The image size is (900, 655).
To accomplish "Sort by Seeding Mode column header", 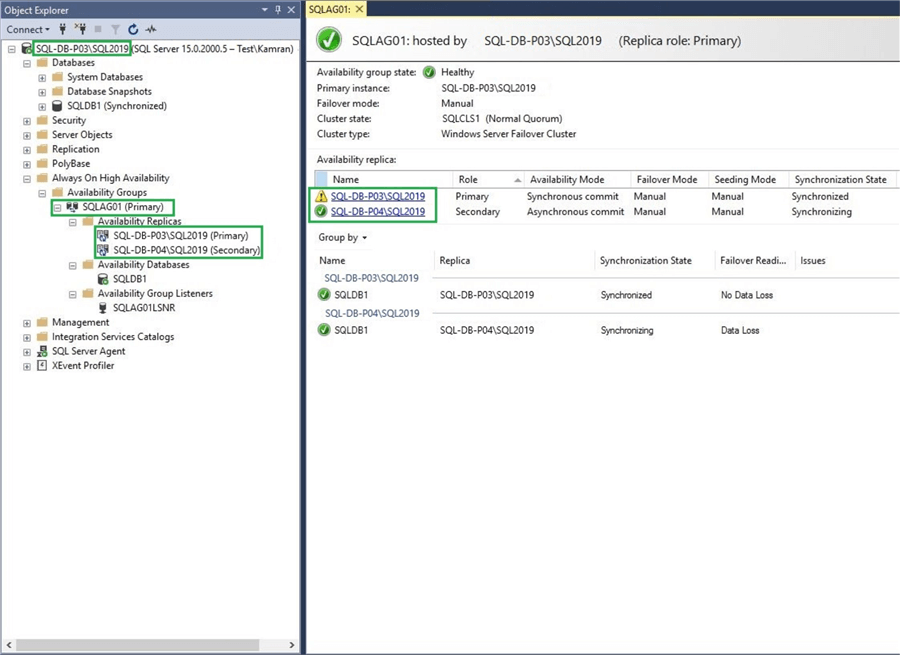I will pos(748,180).
